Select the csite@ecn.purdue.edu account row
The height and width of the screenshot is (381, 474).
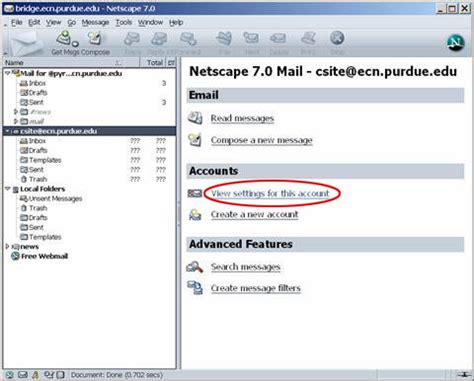[89, 131]
